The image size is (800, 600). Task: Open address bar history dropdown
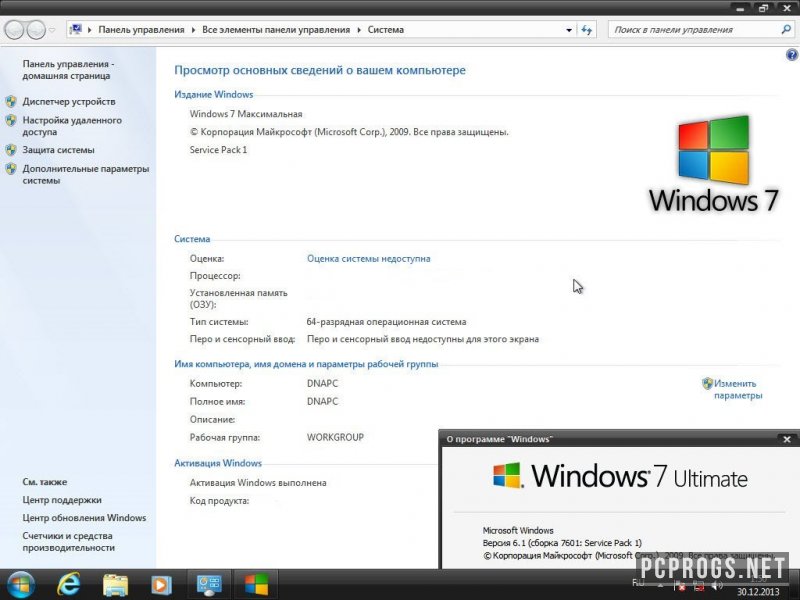pos(569,30)
